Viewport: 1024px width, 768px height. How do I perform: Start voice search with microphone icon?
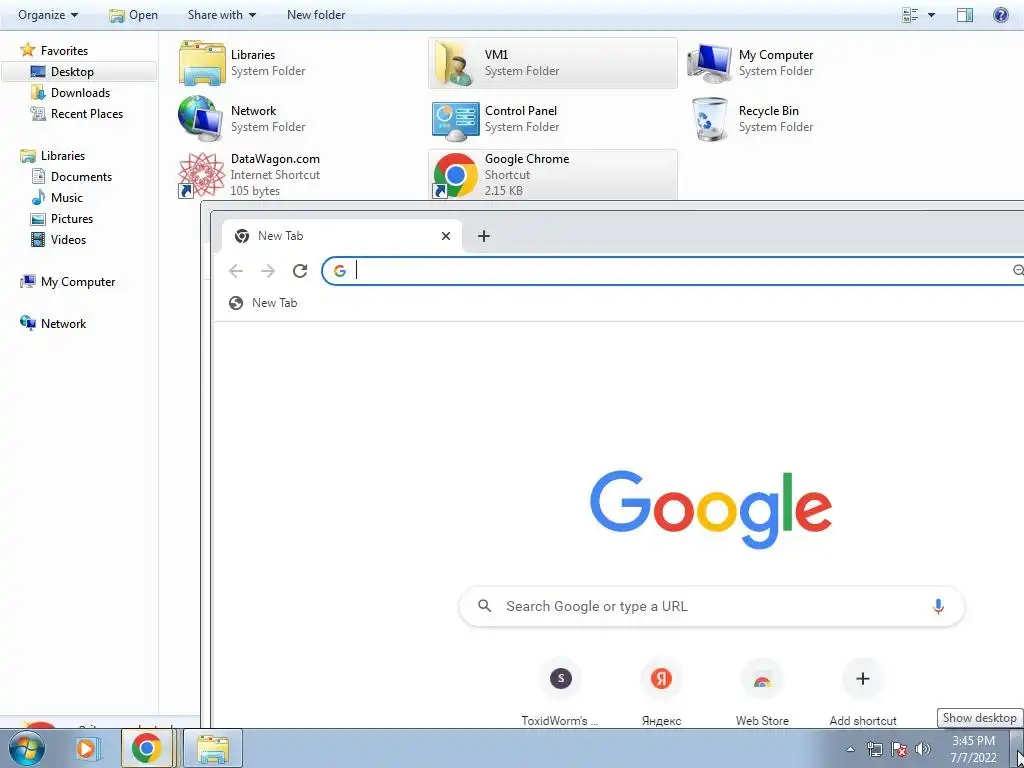point(938,606)
